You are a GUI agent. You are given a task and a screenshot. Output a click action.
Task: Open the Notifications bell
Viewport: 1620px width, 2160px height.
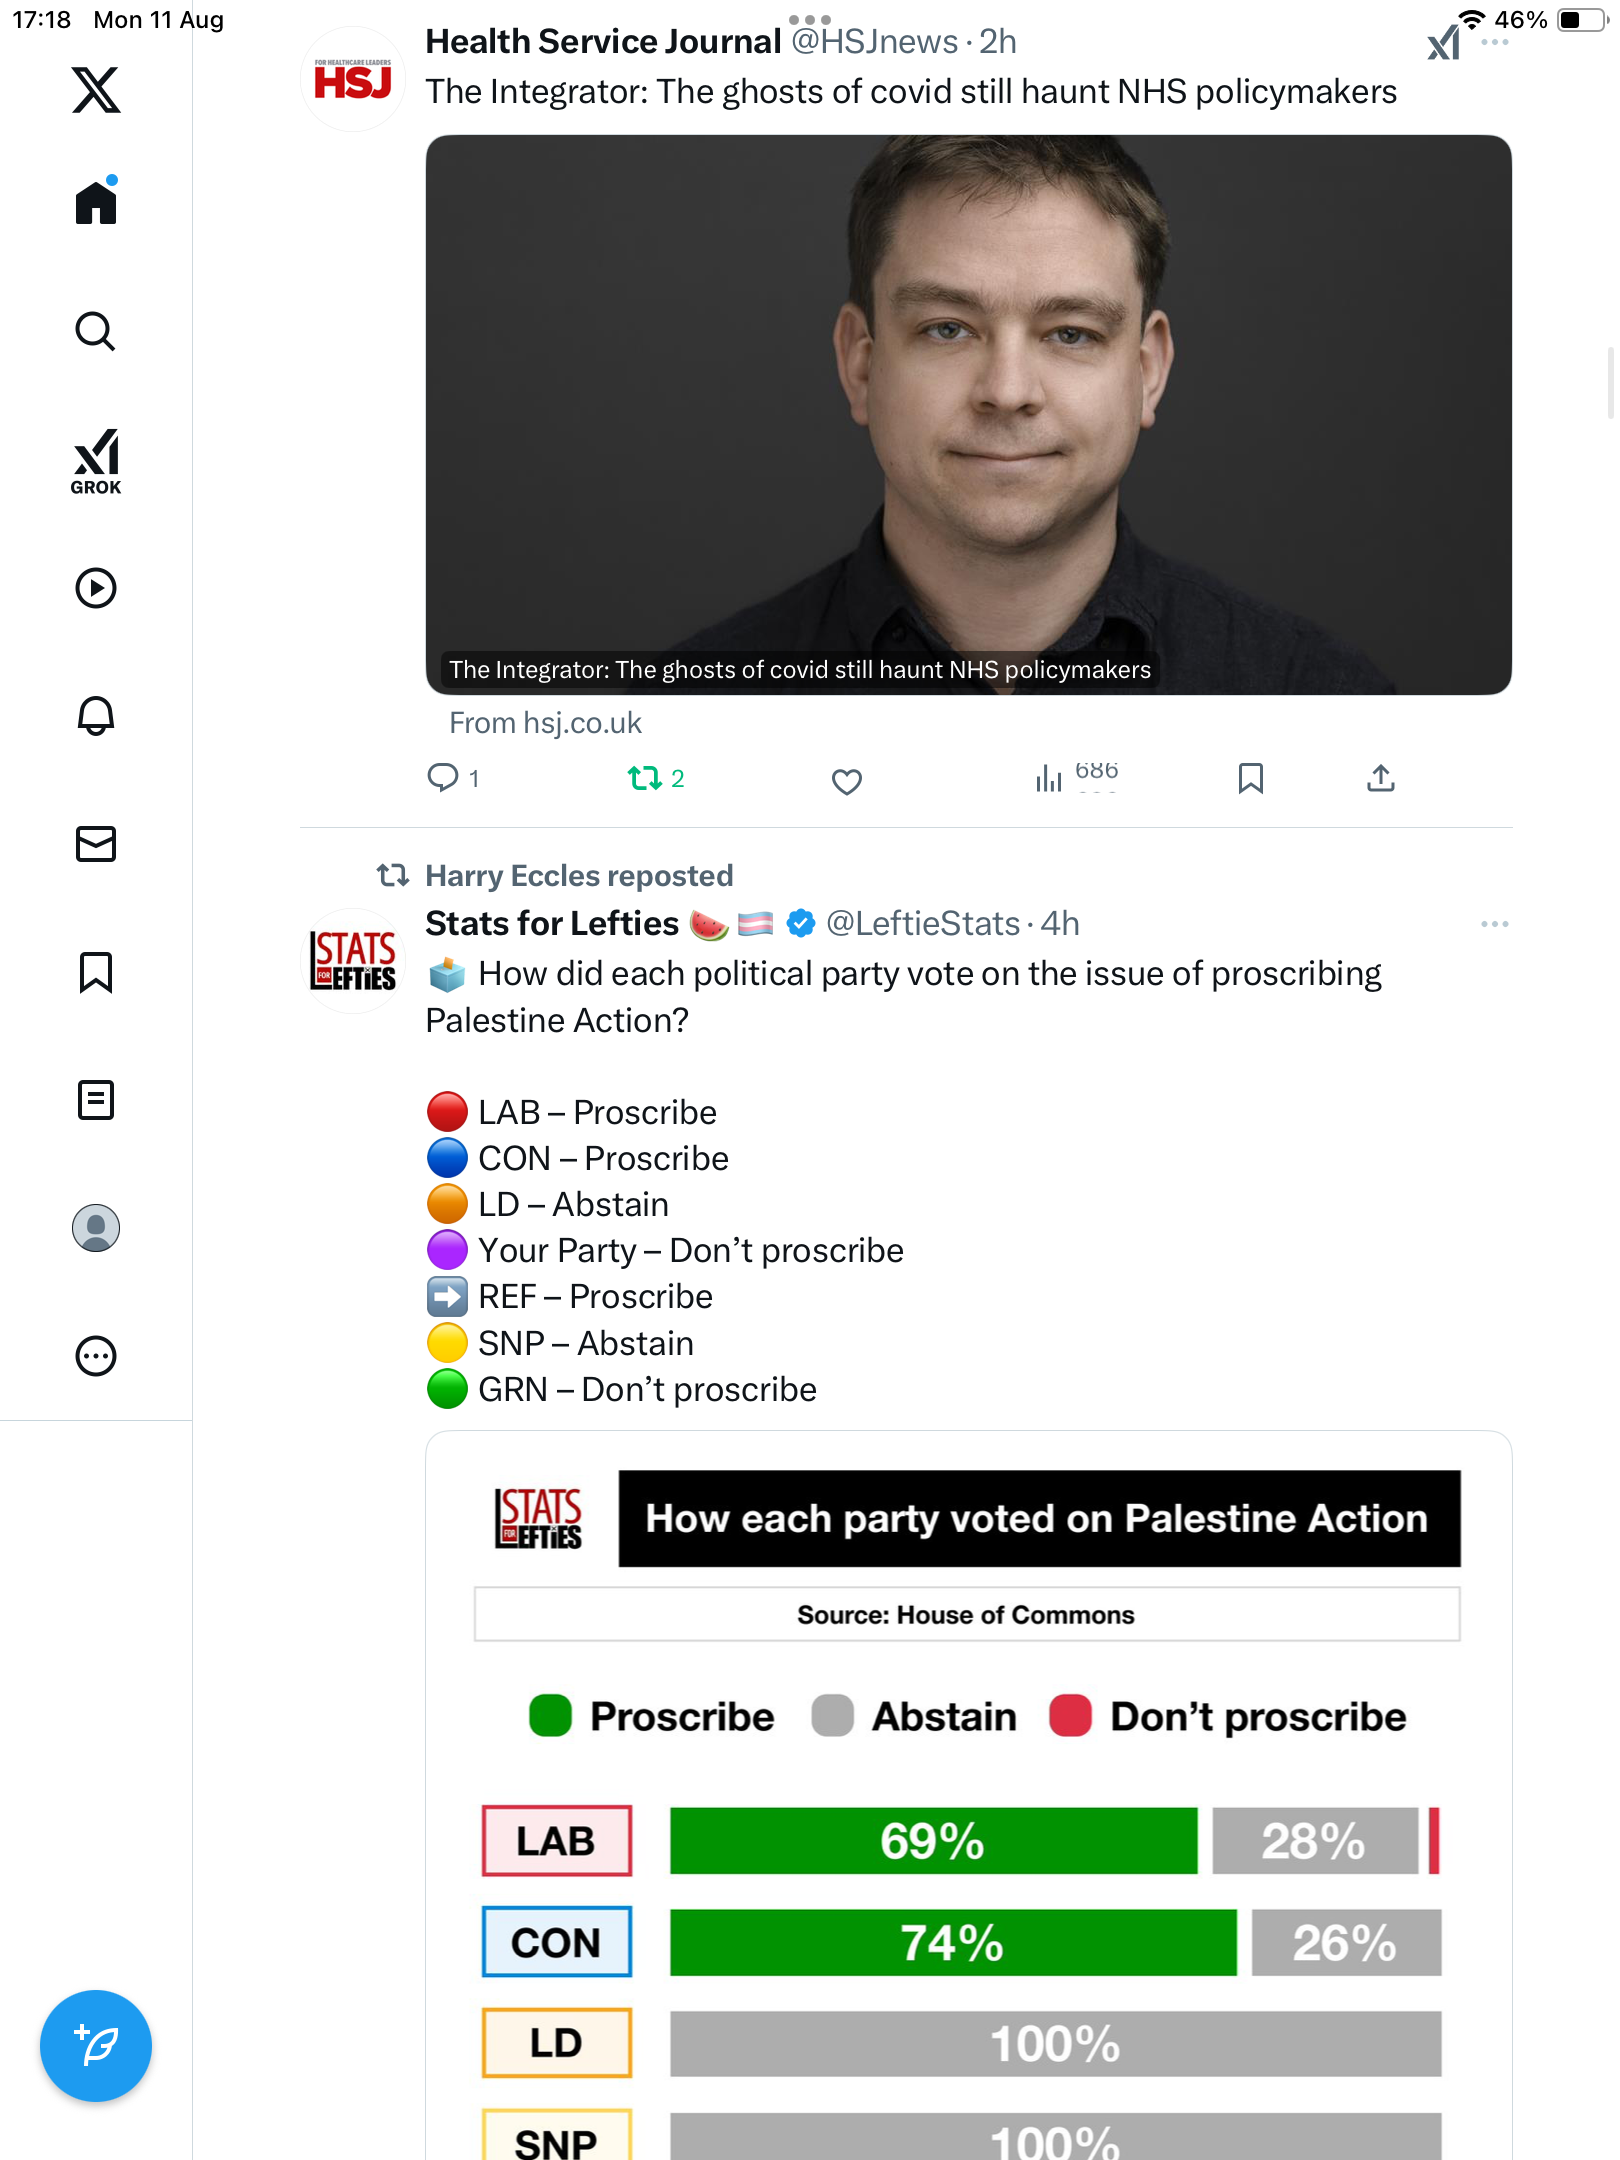tap(96, 716)
